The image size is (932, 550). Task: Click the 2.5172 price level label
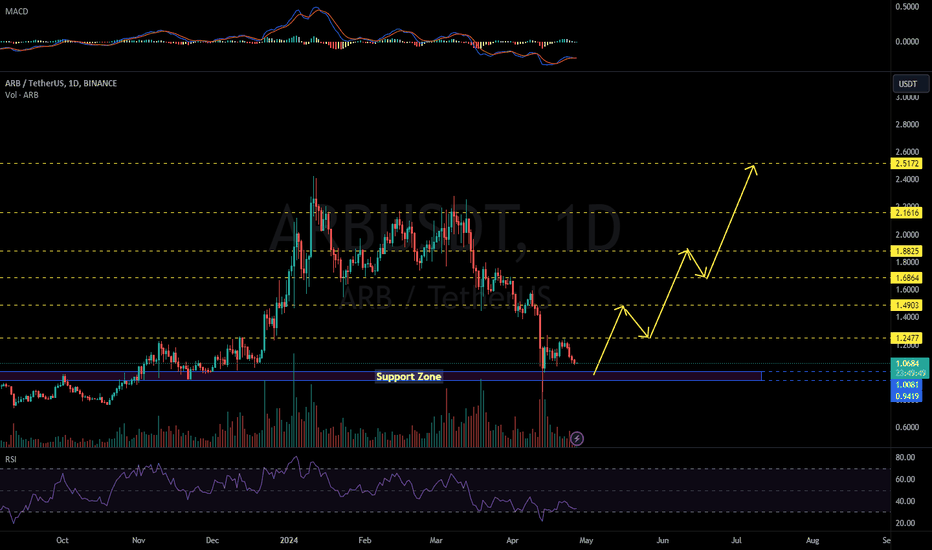click(x=906, y=164)
